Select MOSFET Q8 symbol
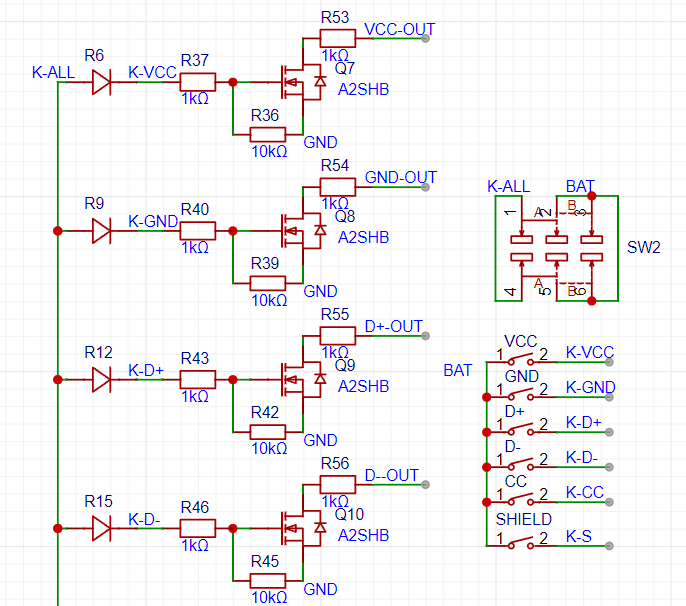Viewport: 686px width, 606px height. [303, 231]
